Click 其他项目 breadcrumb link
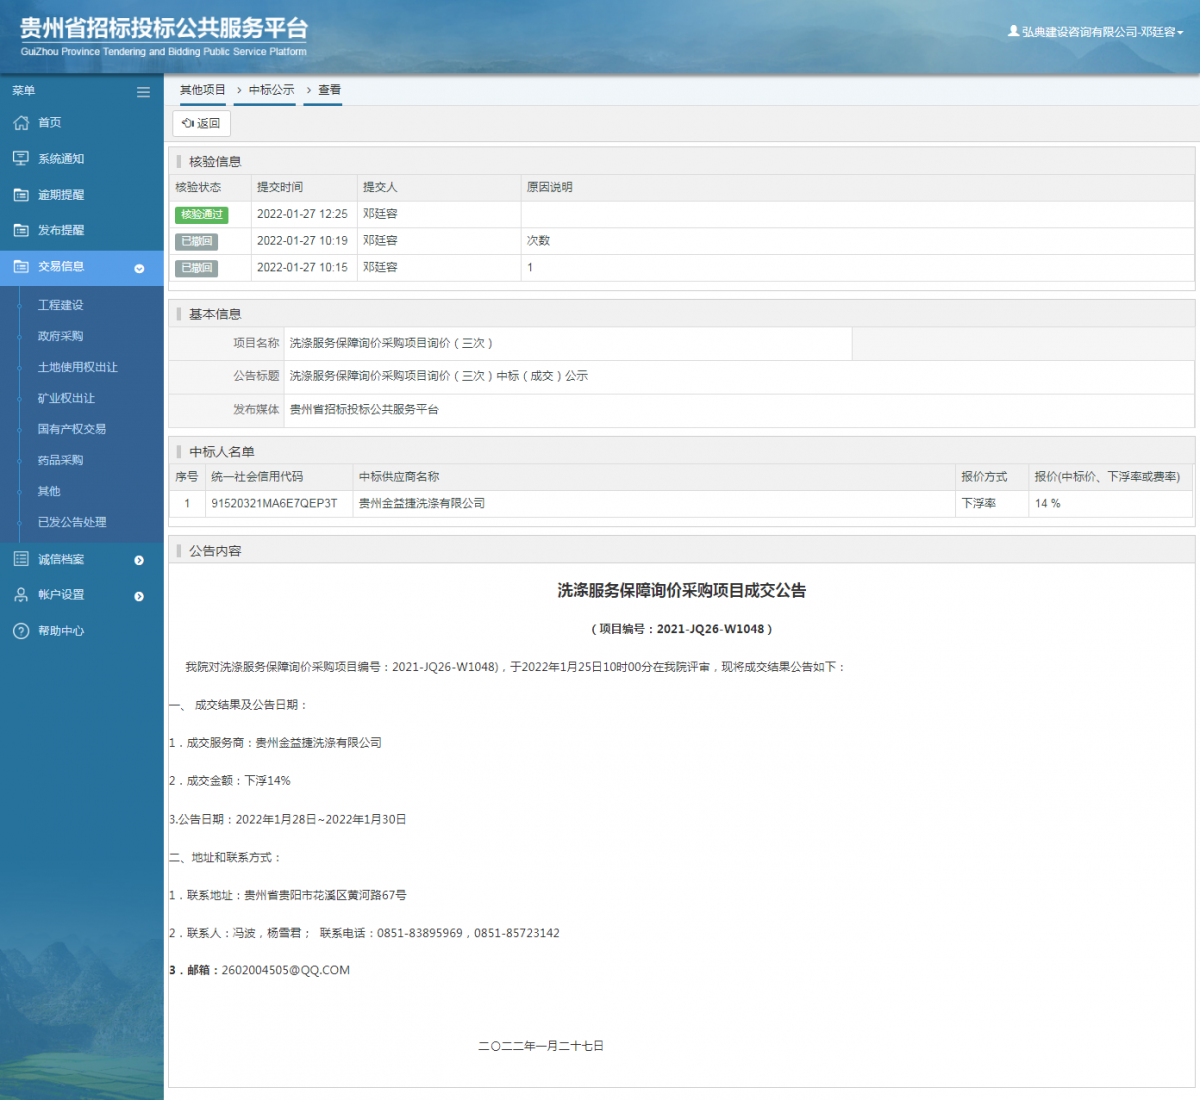Viewport: 1200px width, 1100px height. click(203, 90)
